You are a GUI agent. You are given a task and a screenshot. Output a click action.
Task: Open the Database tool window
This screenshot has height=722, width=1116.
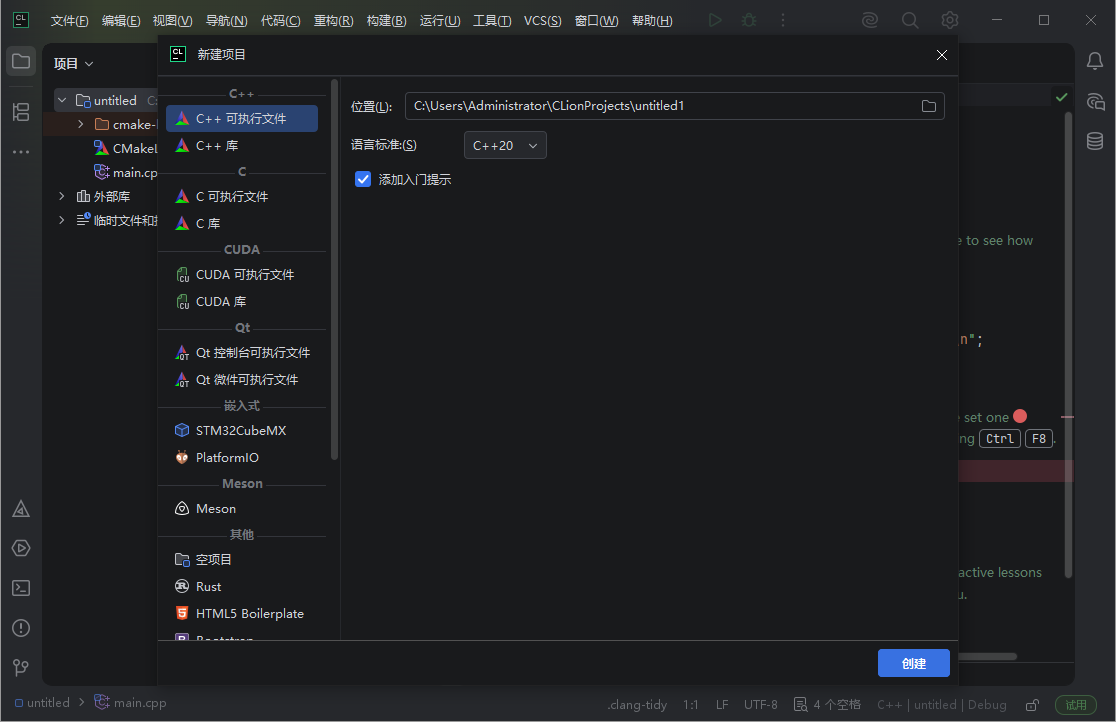click(1095, 140)
